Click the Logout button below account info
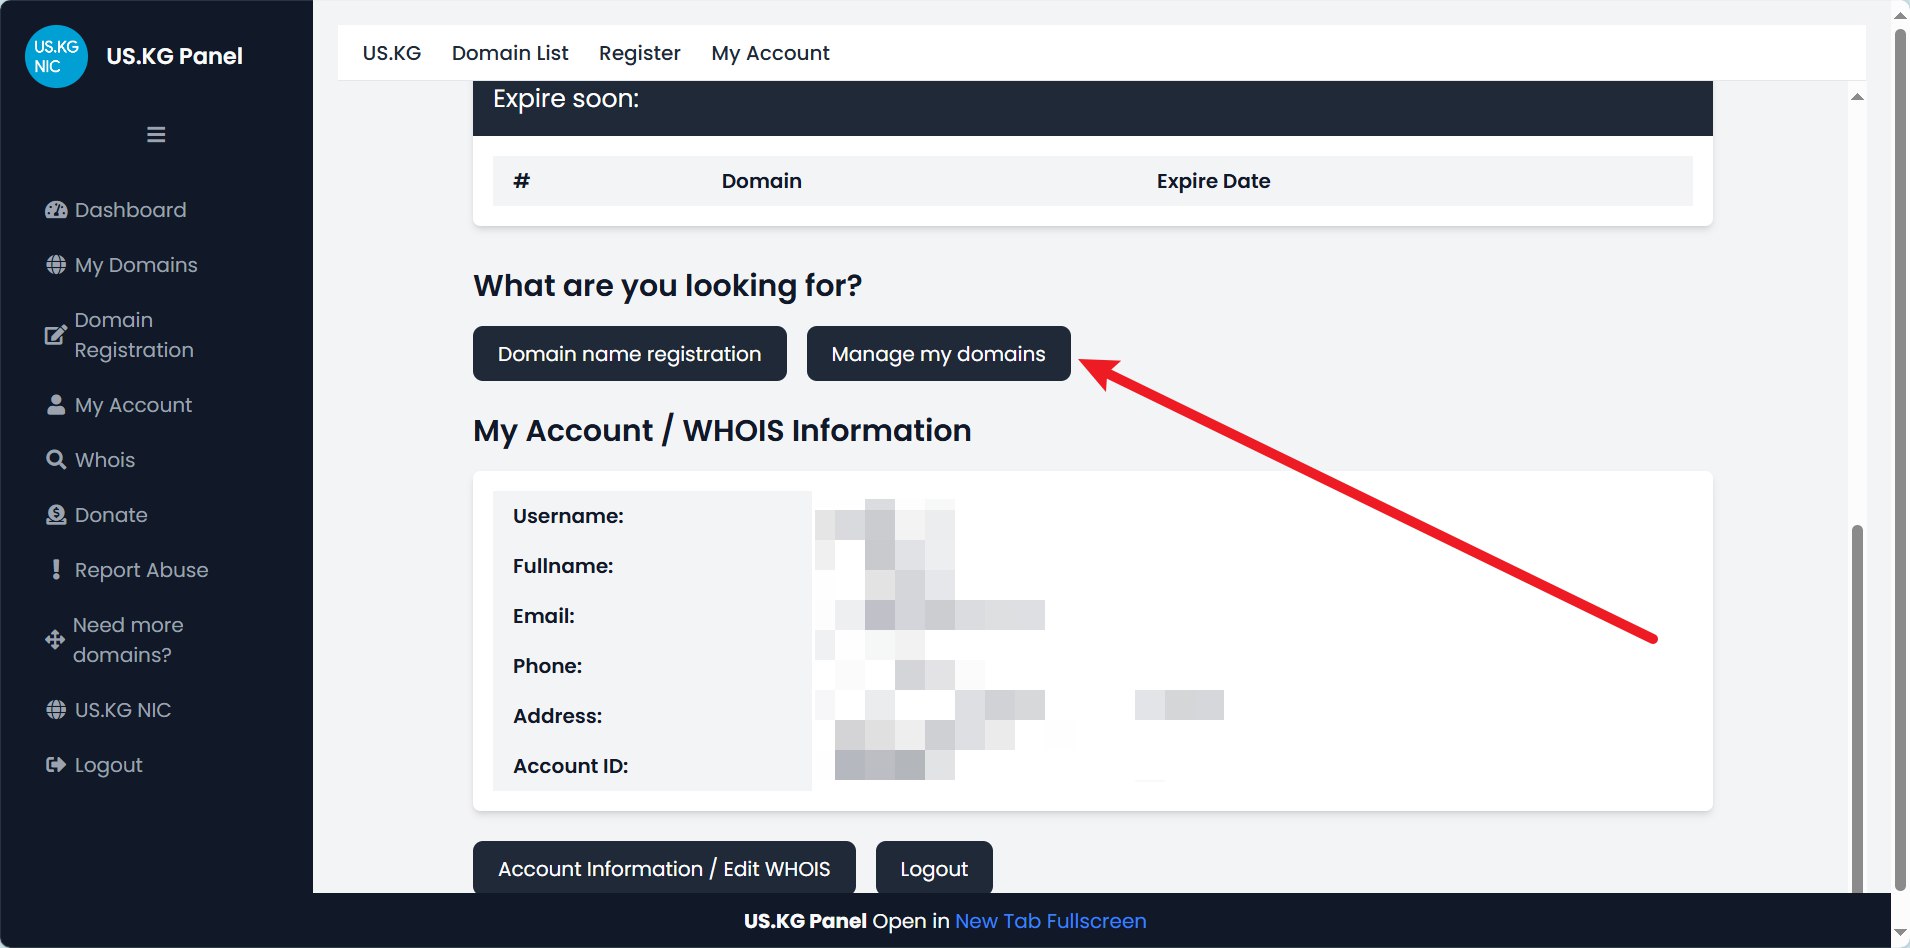The width and height of the screenshot is (1910, 948). click(x=934, y=868)
